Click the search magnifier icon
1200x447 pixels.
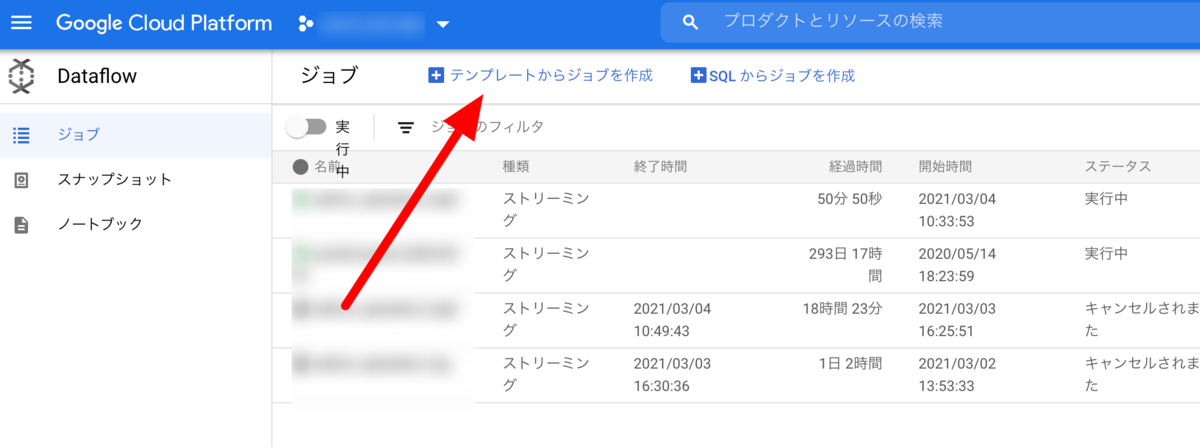tap(690, 22)
